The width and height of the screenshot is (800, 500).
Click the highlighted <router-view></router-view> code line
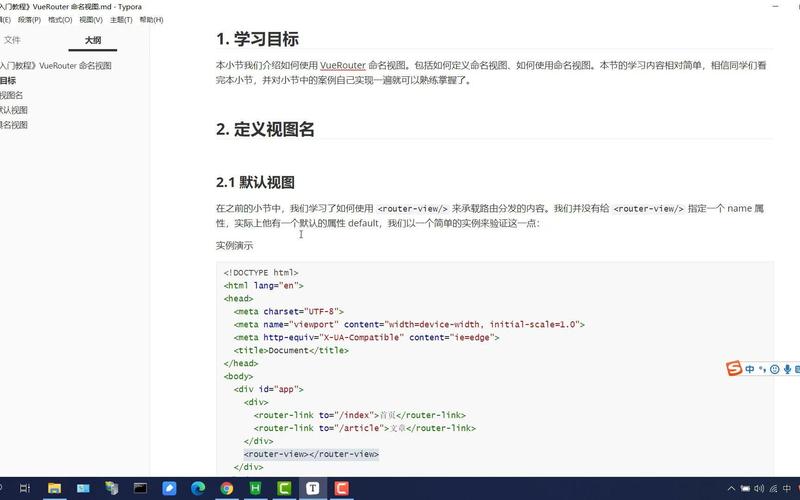point(311,454)
